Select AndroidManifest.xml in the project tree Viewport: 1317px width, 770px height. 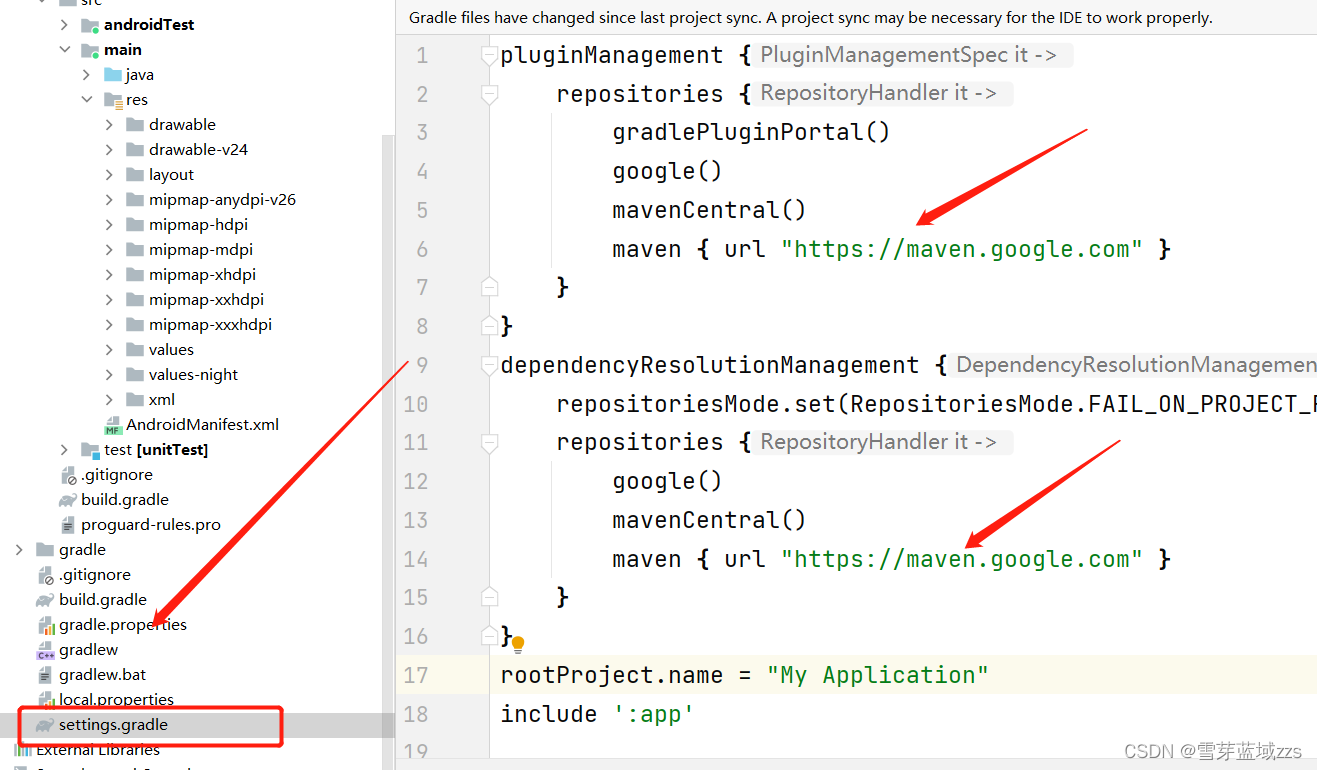[x=202, y=424]
